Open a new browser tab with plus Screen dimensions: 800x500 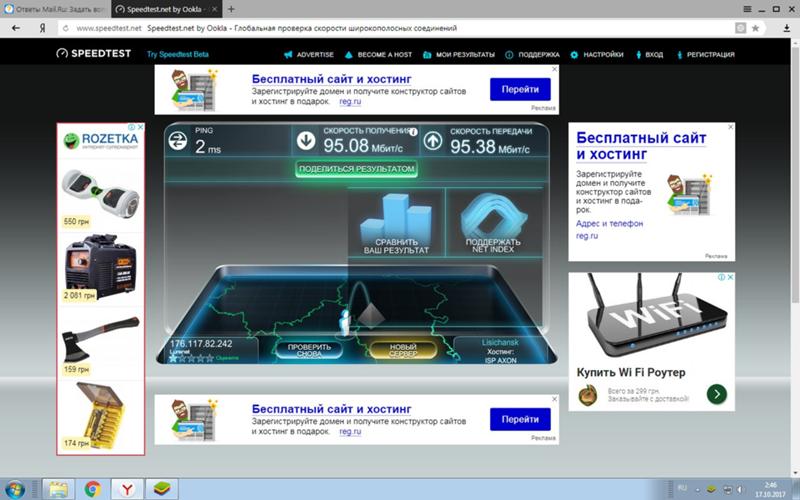tap(231, 9)
